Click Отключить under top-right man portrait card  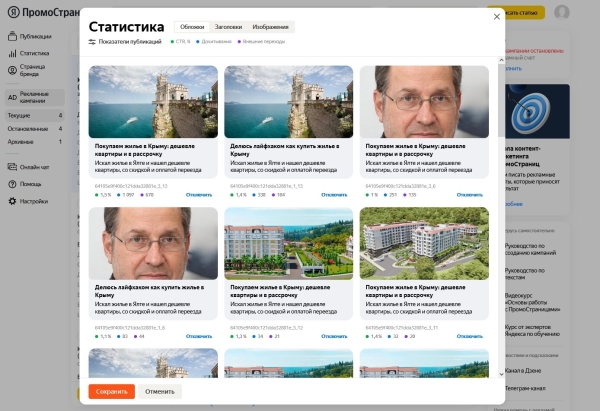(471, 195)
